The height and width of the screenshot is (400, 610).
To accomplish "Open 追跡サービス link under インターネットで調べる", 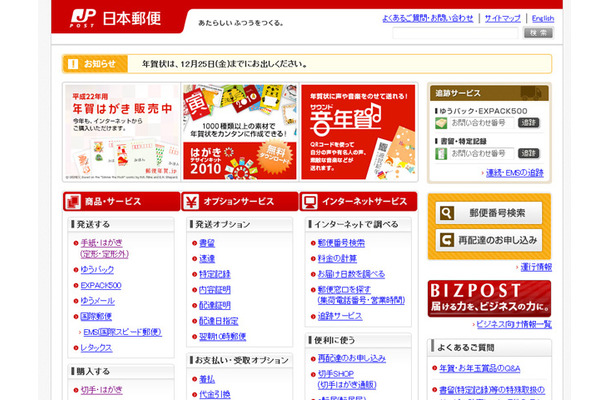I will pyautogui.click(x=340, y=316).
